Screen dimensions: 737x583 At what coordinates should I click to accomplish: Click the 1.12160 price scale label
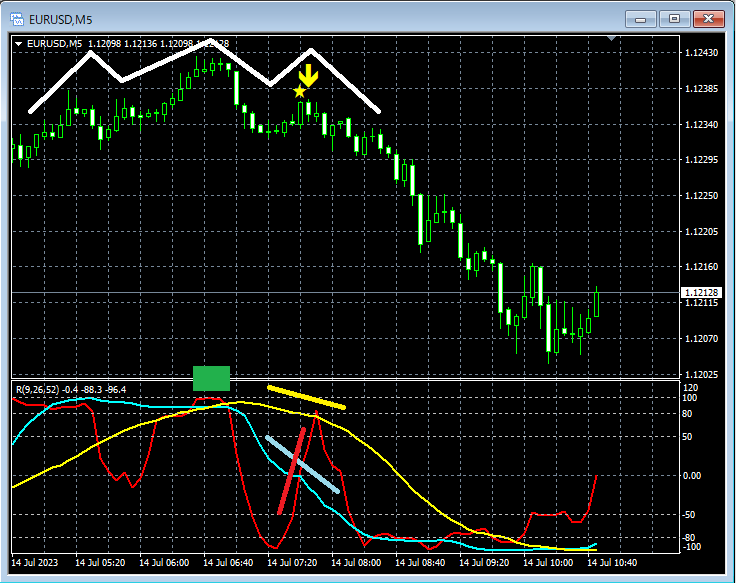tap(701, 267)
